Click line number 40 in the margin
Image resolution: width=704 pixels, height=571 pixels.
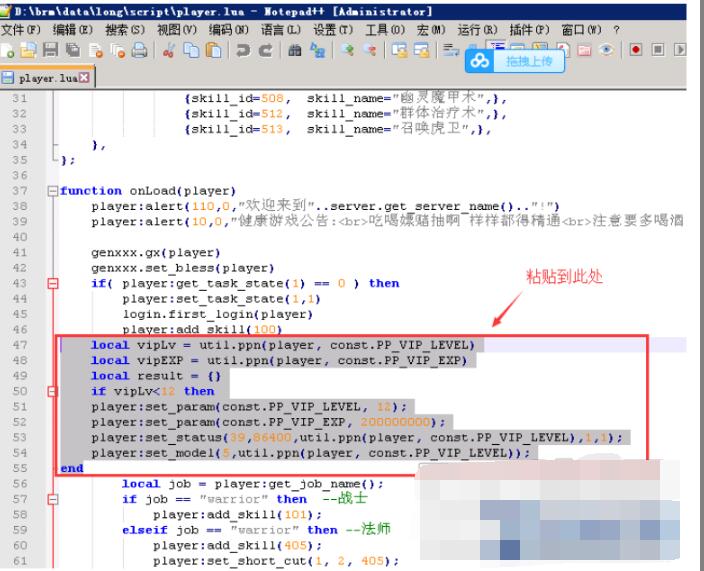(20, 237)
